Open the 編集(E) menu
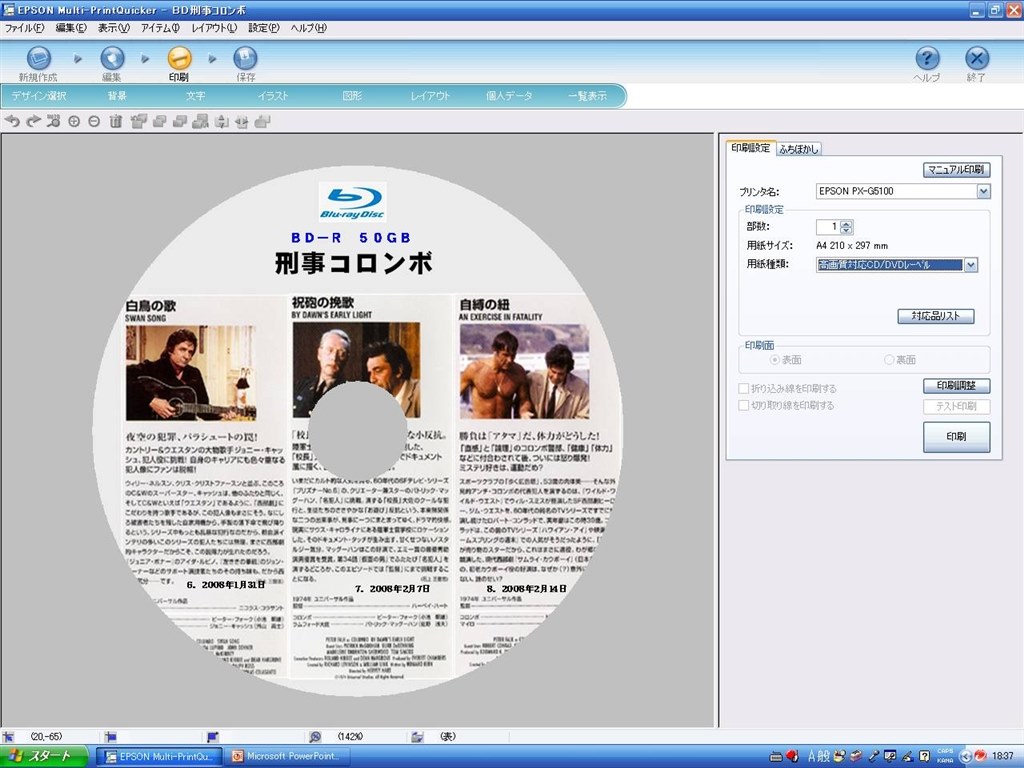 71,28
